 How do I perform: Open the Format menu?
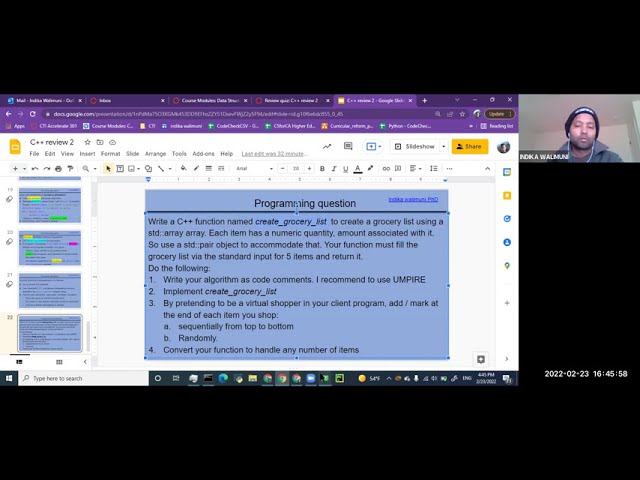click(110, 154)
